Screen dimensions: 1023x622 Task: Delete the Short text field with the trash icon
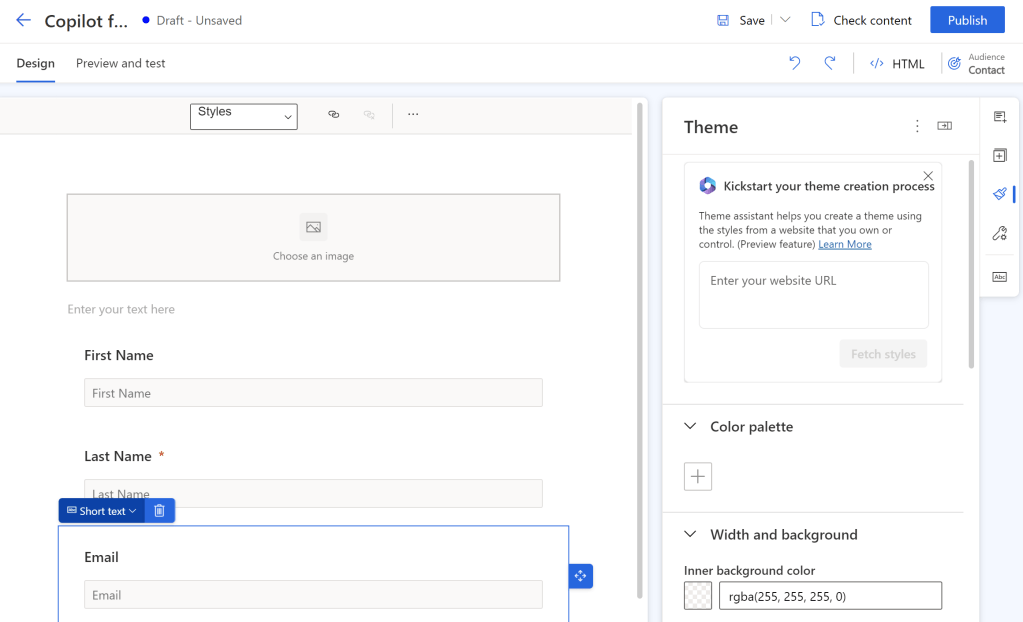click(159, 511)
